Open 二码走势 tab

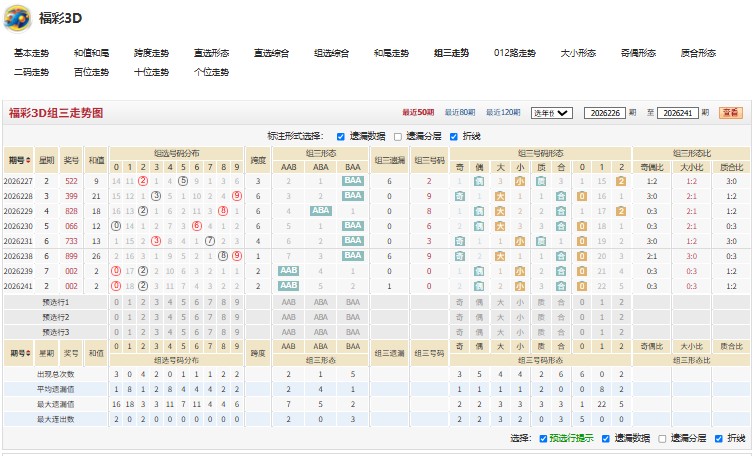[31, 72]
